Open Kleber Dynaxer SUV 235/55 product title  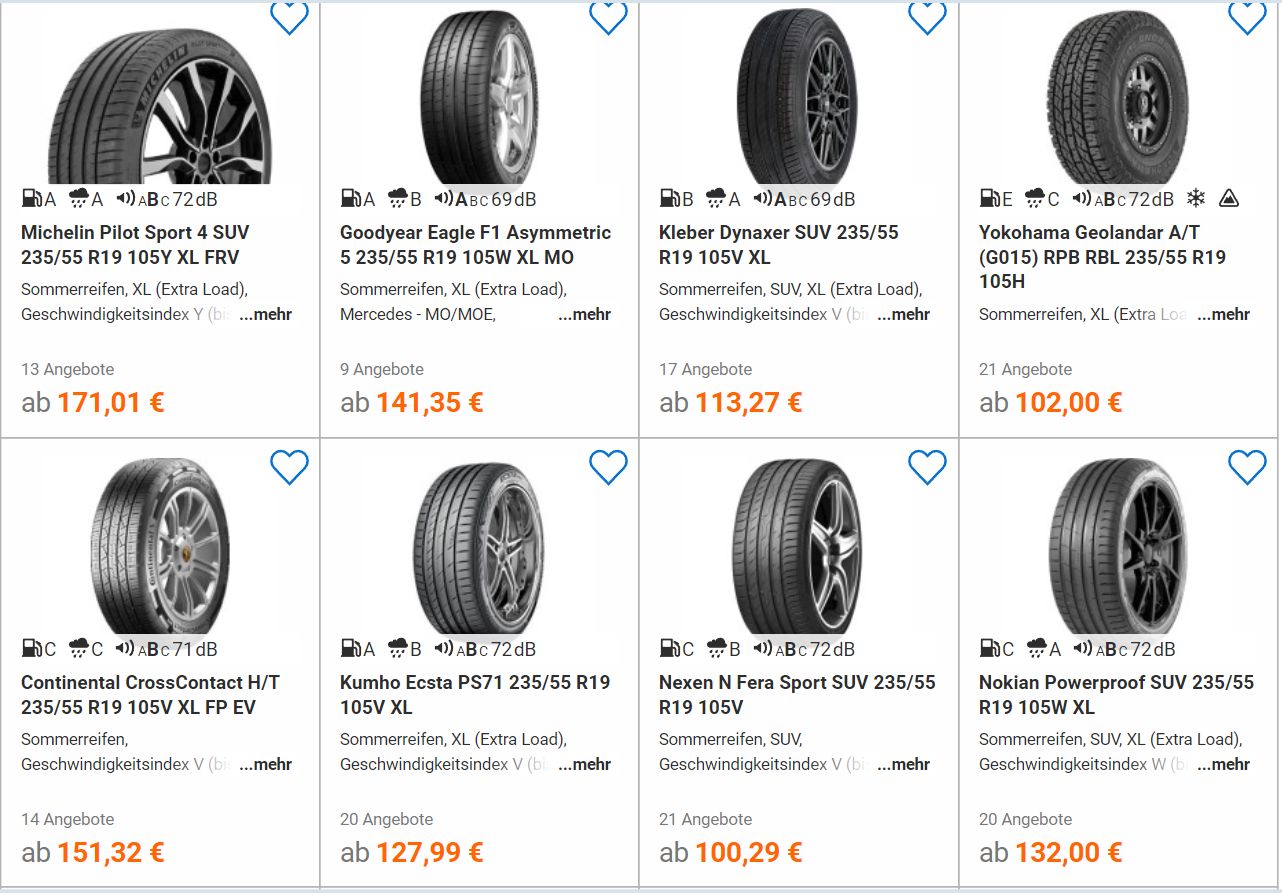click(x=778, y=245)
